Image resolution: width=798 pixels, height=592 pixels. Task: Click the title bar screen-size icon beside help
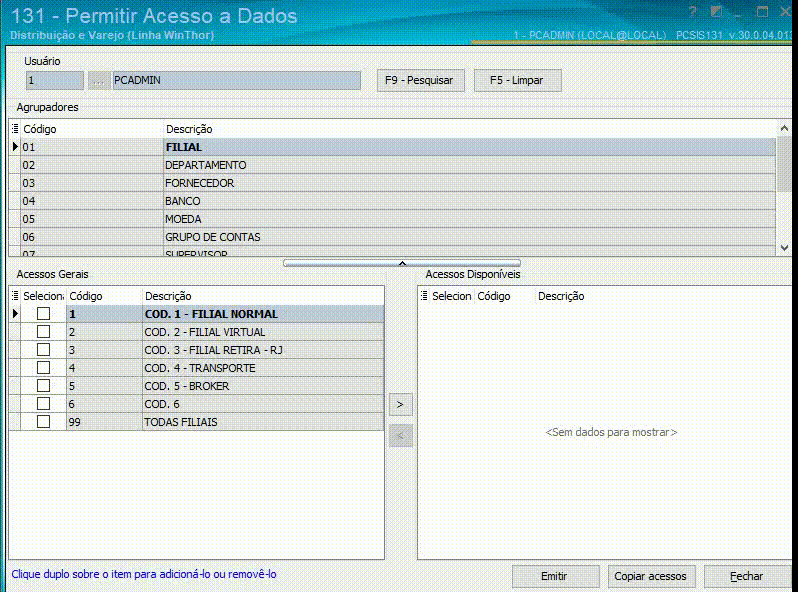pos(717,12)
